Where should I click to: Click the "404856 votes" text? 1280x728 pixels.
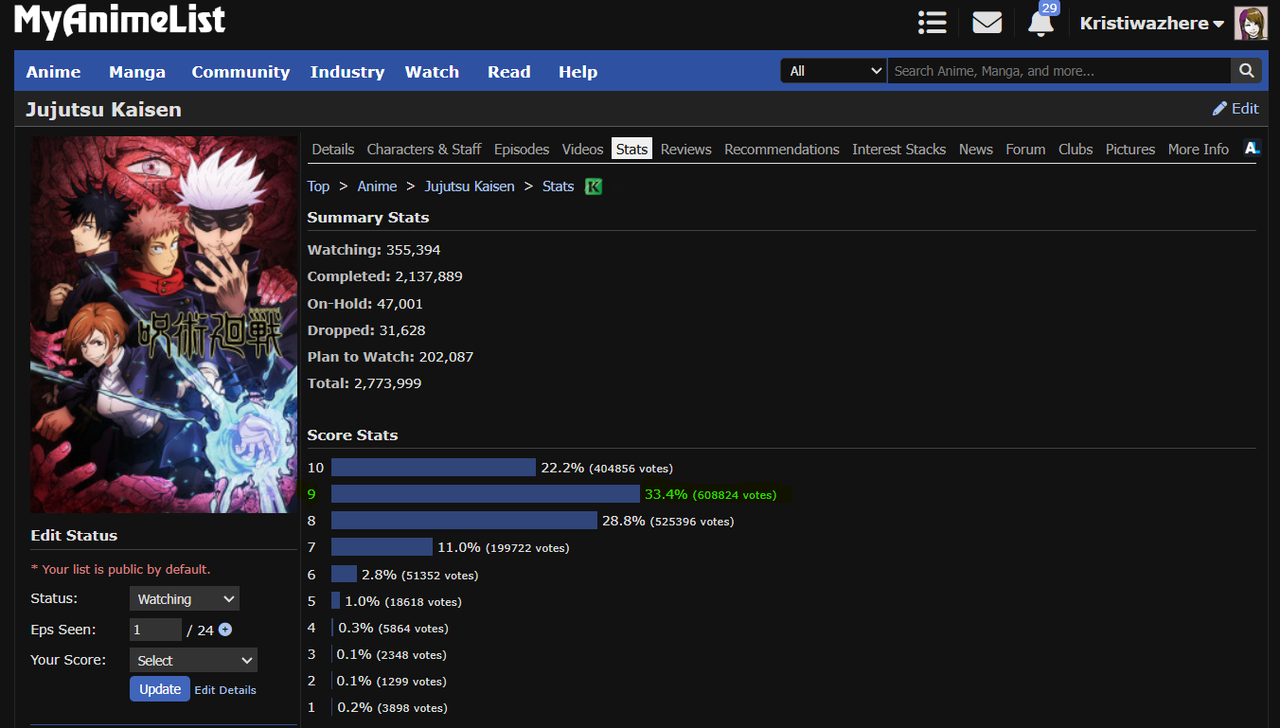[631, 468]
